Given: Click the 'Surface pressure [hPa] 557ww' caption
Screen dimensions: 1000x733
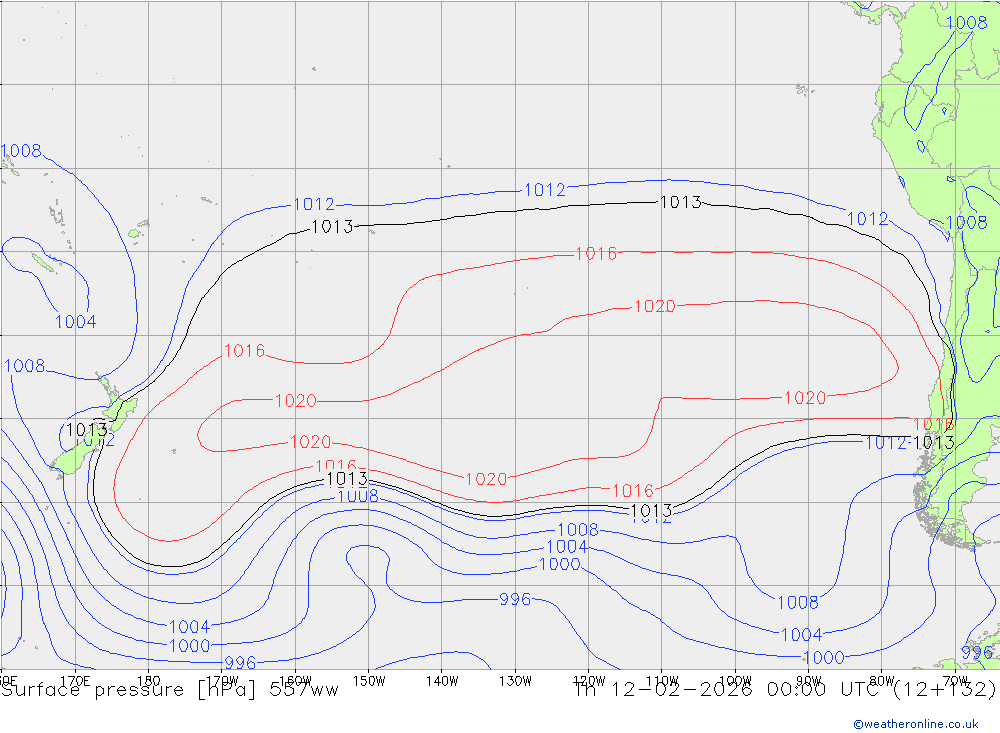Looking at the screenshot, I should (170, 690).
